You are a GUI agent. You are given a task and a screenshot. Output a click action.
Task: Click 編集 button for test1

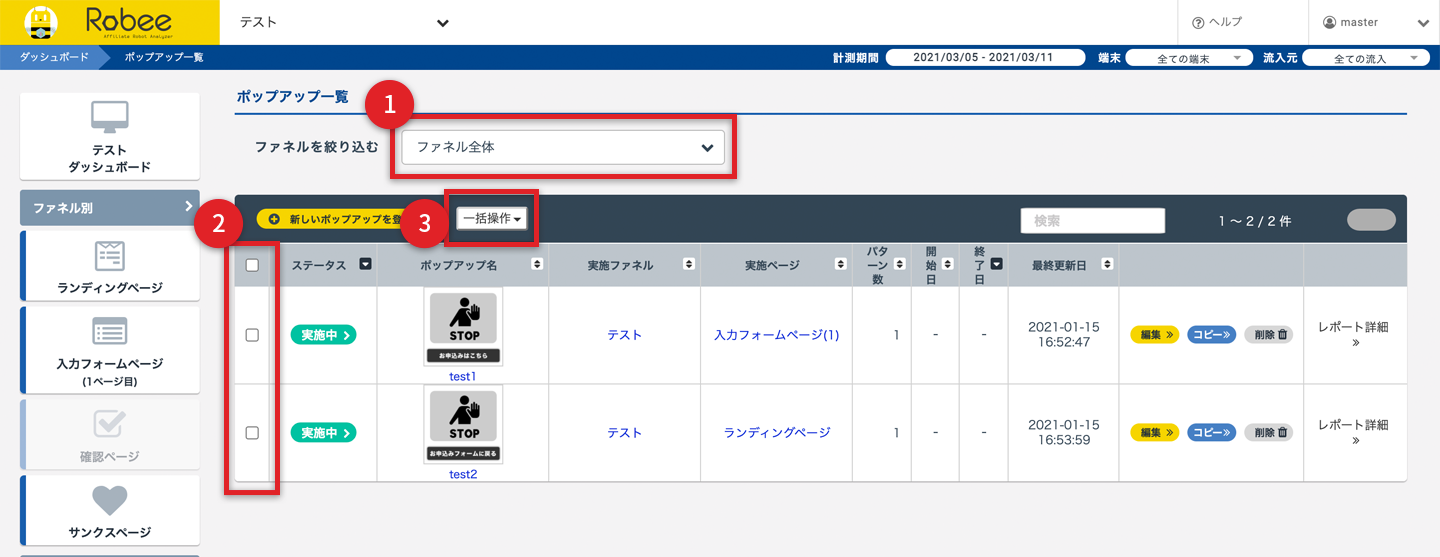pyautogui.click(x=1155, y=335)
